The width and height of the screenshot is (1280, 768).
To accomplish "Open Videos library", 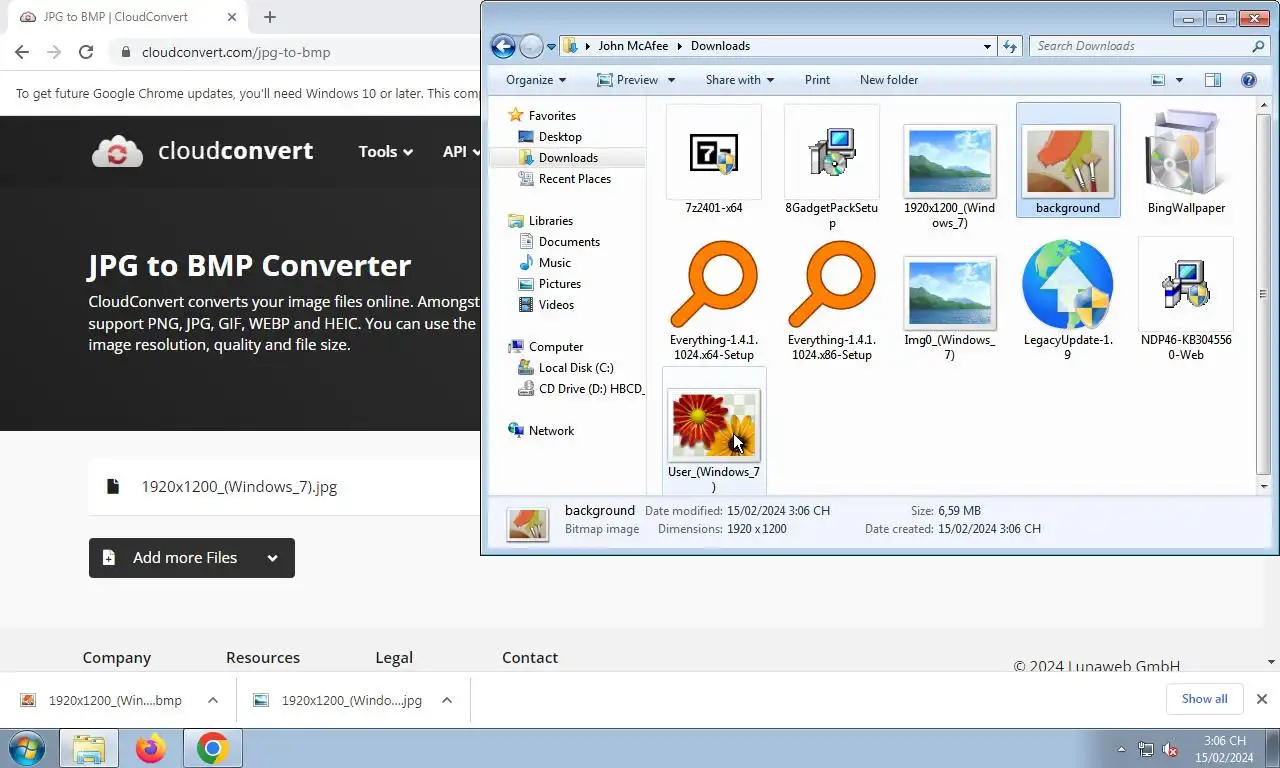I will pos(556,305).
